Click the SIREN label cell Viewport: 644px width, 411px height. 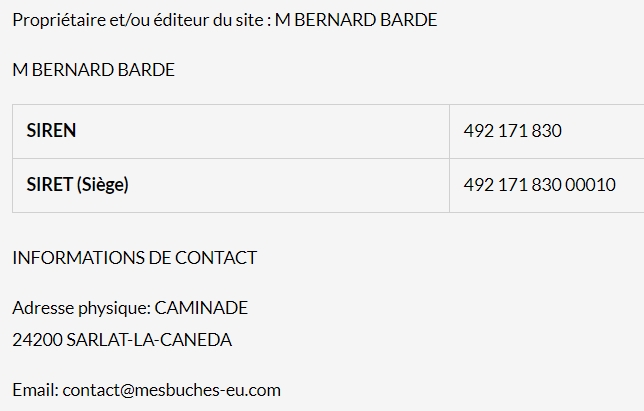[231, 131]
